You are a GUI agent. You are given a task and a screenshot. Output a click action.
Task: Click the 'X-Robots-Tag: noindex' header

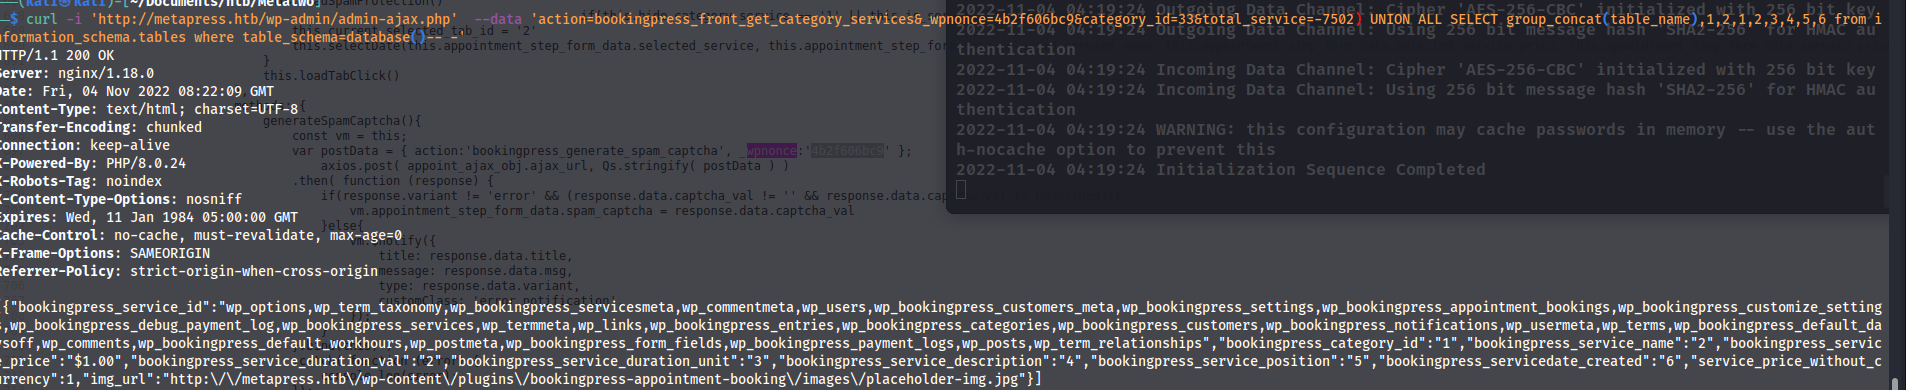pos(81,181)
